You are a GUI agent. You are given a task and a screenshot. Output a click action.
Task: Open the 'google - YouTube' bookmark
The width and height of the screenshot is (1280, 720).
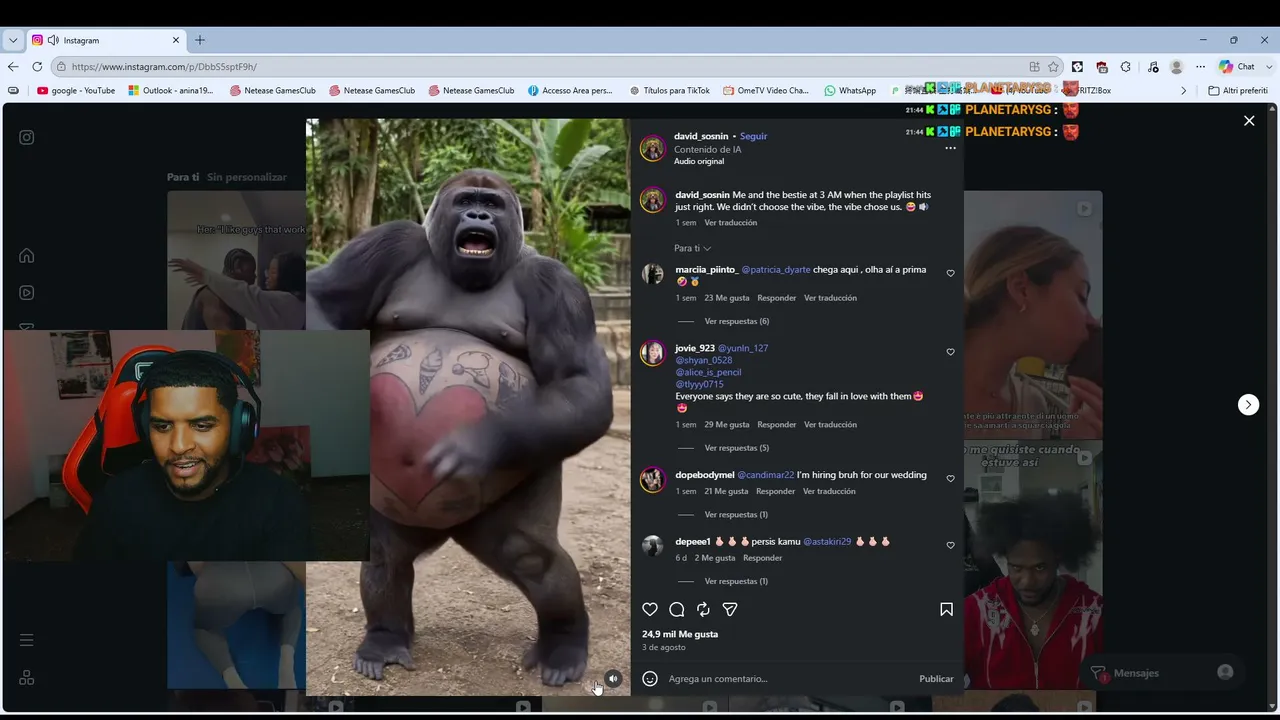(76, 90)
